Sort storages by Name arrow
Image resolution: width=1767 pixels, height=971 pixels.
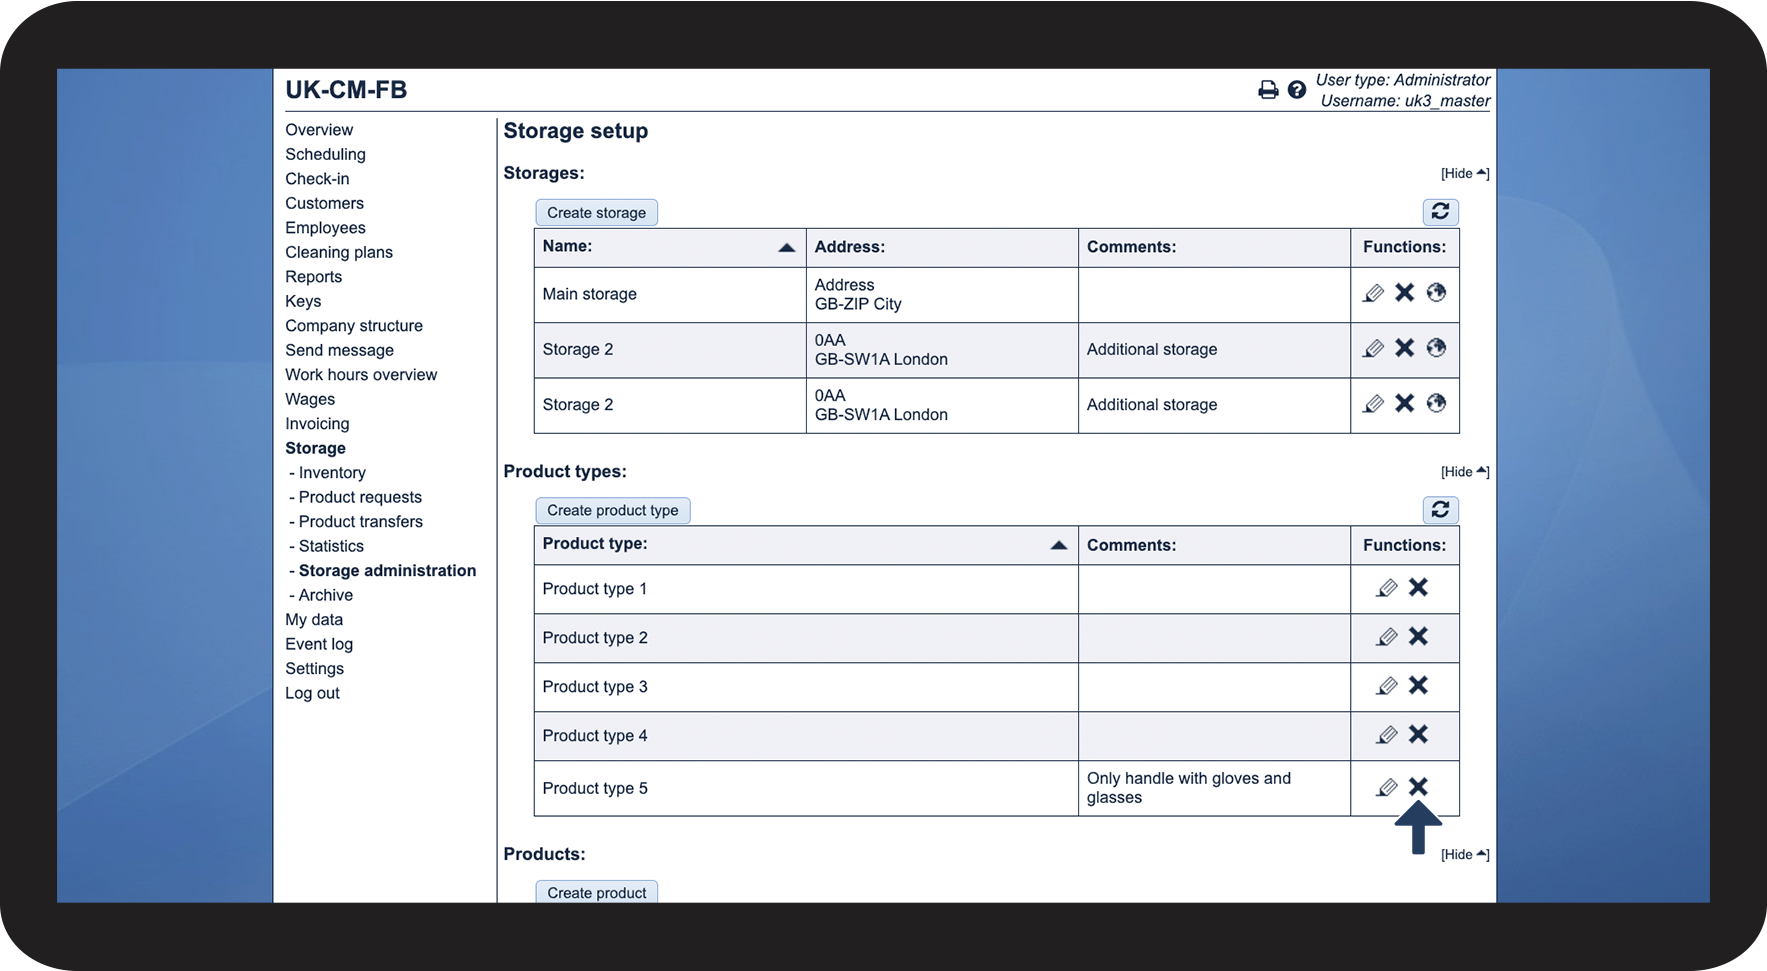787,248
